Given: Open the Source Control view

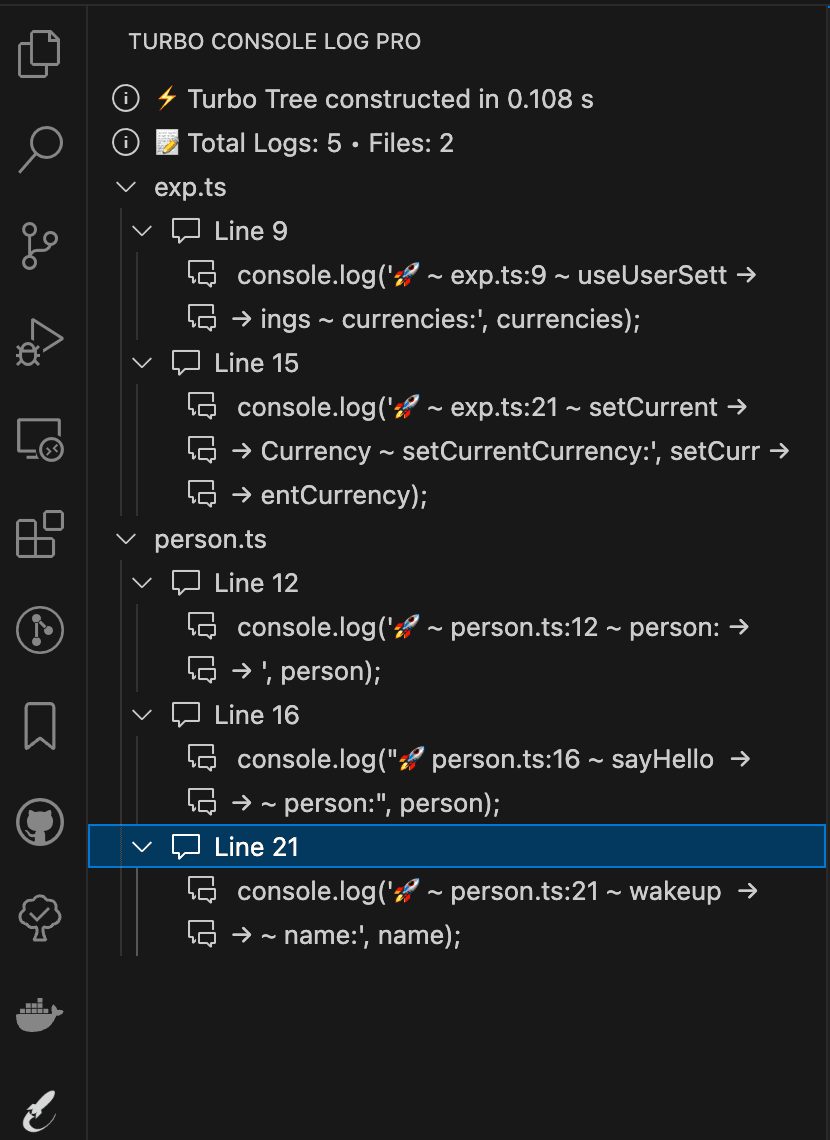Looking at the screenshot, I should 40,245.
